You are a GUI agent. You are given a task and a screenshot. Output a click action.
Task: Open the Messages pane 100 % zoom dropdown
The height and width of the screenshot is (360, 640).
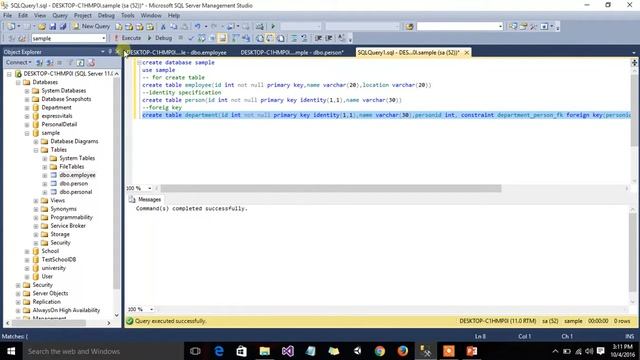tap(151, 309)
